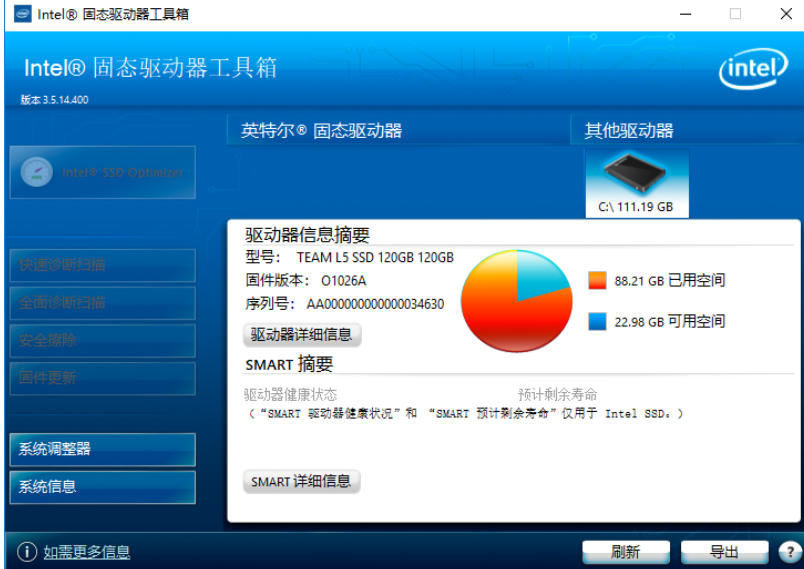804x569 pixels.
Task: Open the help question mark icon
Action: click(790, 552)
